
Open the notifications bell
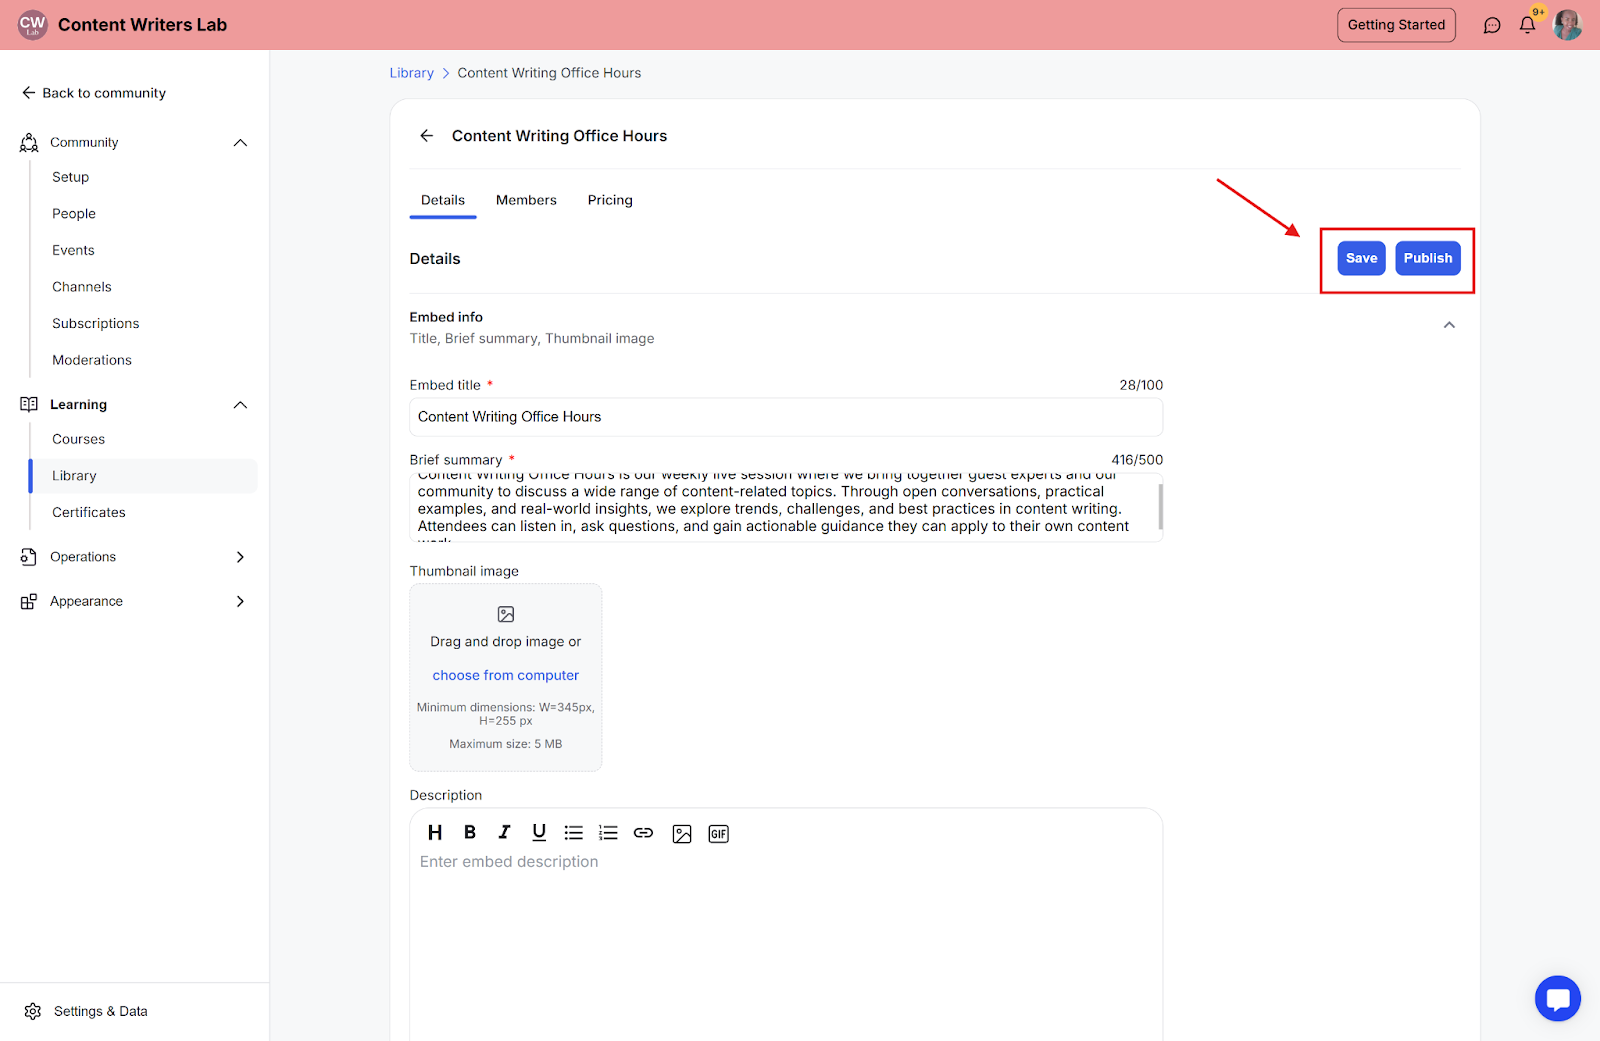point(1527,25)
